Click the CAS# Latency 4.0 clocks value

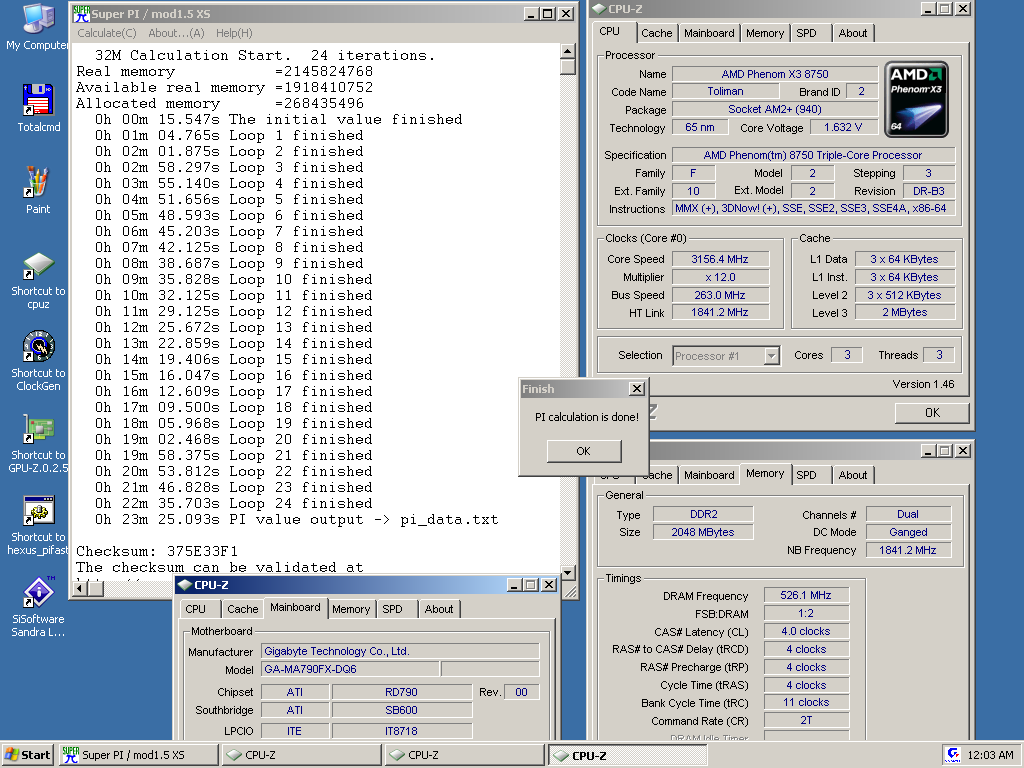click(x=806, y=632)
